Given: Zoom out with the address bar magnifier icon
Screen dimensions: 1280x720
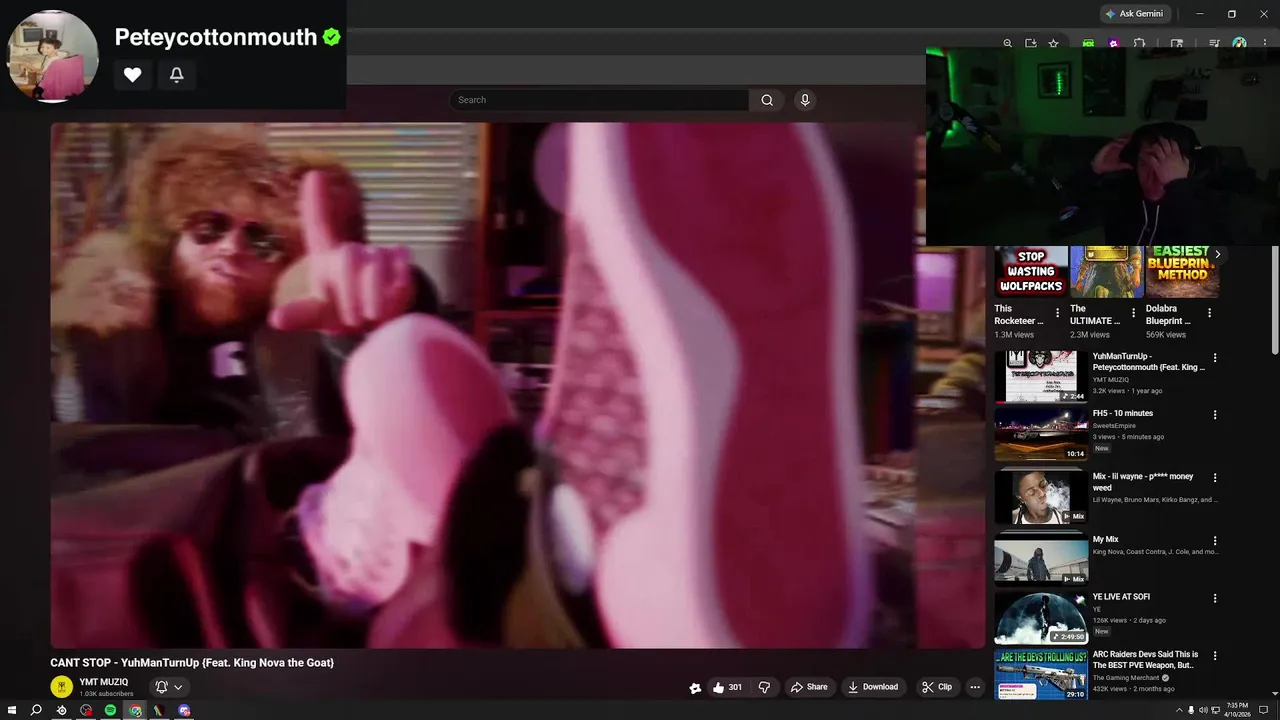Looking at the screenshot, I should coord(1008,44).
